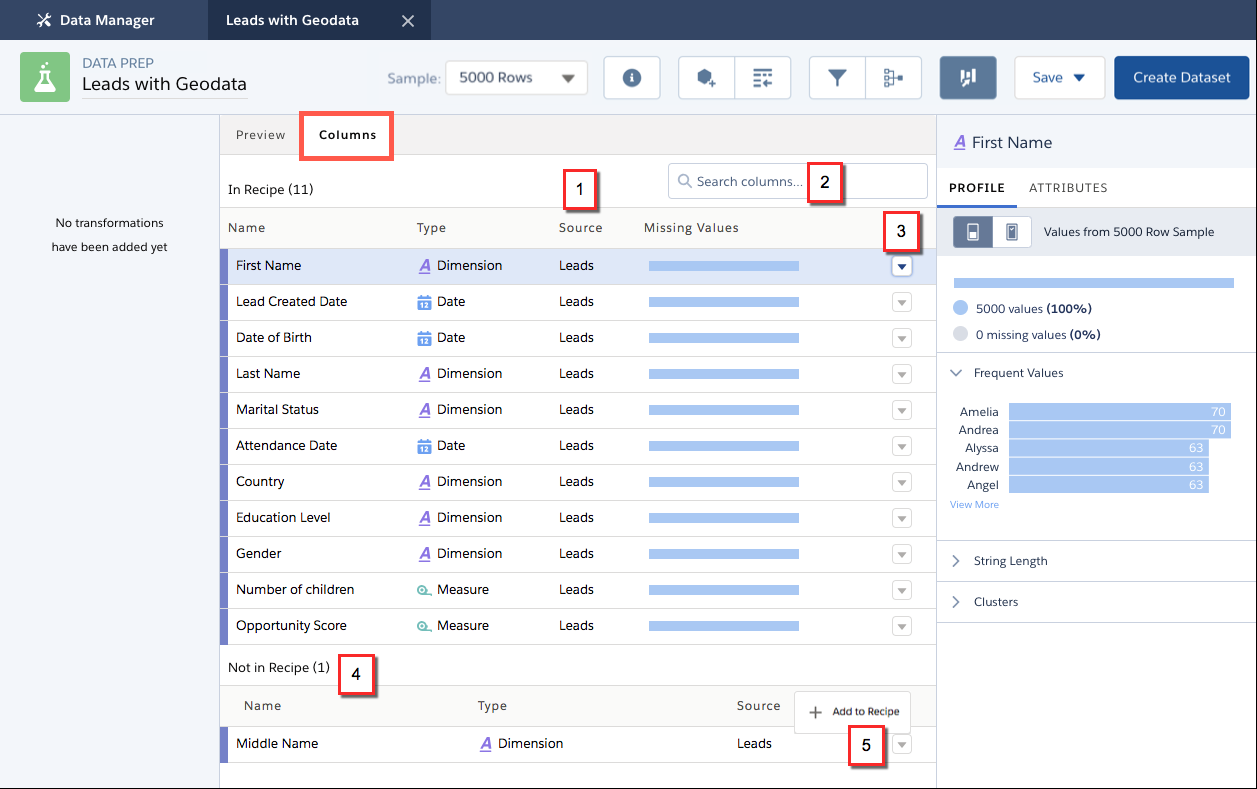Select the second values-view toggle in Profile

pyautogui.click(x=1011, y=232)
